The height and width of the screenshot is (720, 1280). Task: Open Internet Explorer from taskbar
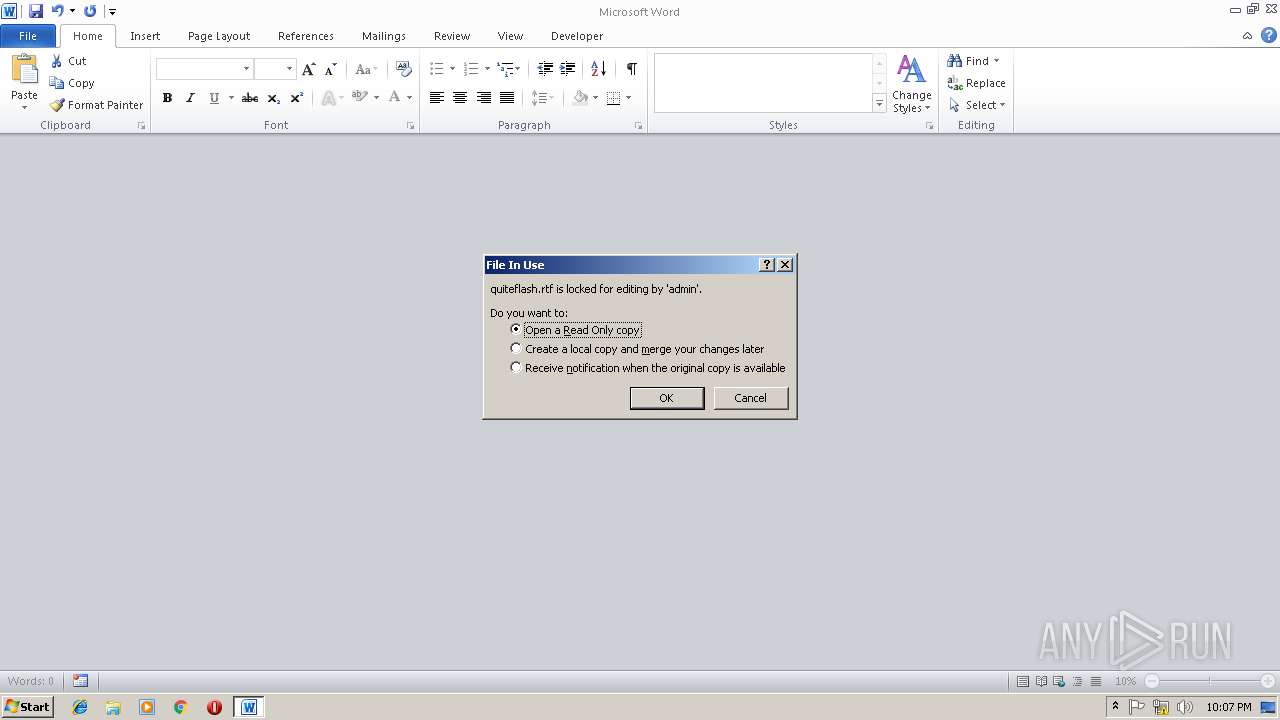80,707
